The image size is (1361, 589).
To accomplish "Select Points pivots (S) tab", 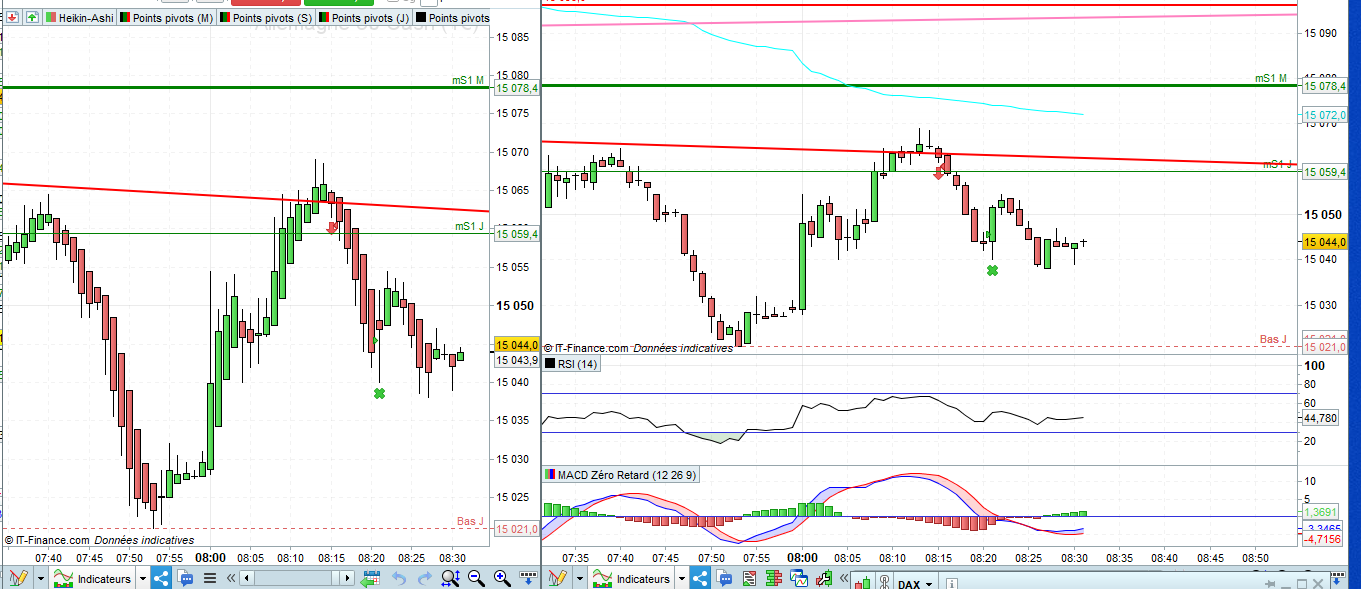I will [x=265, y=18].
